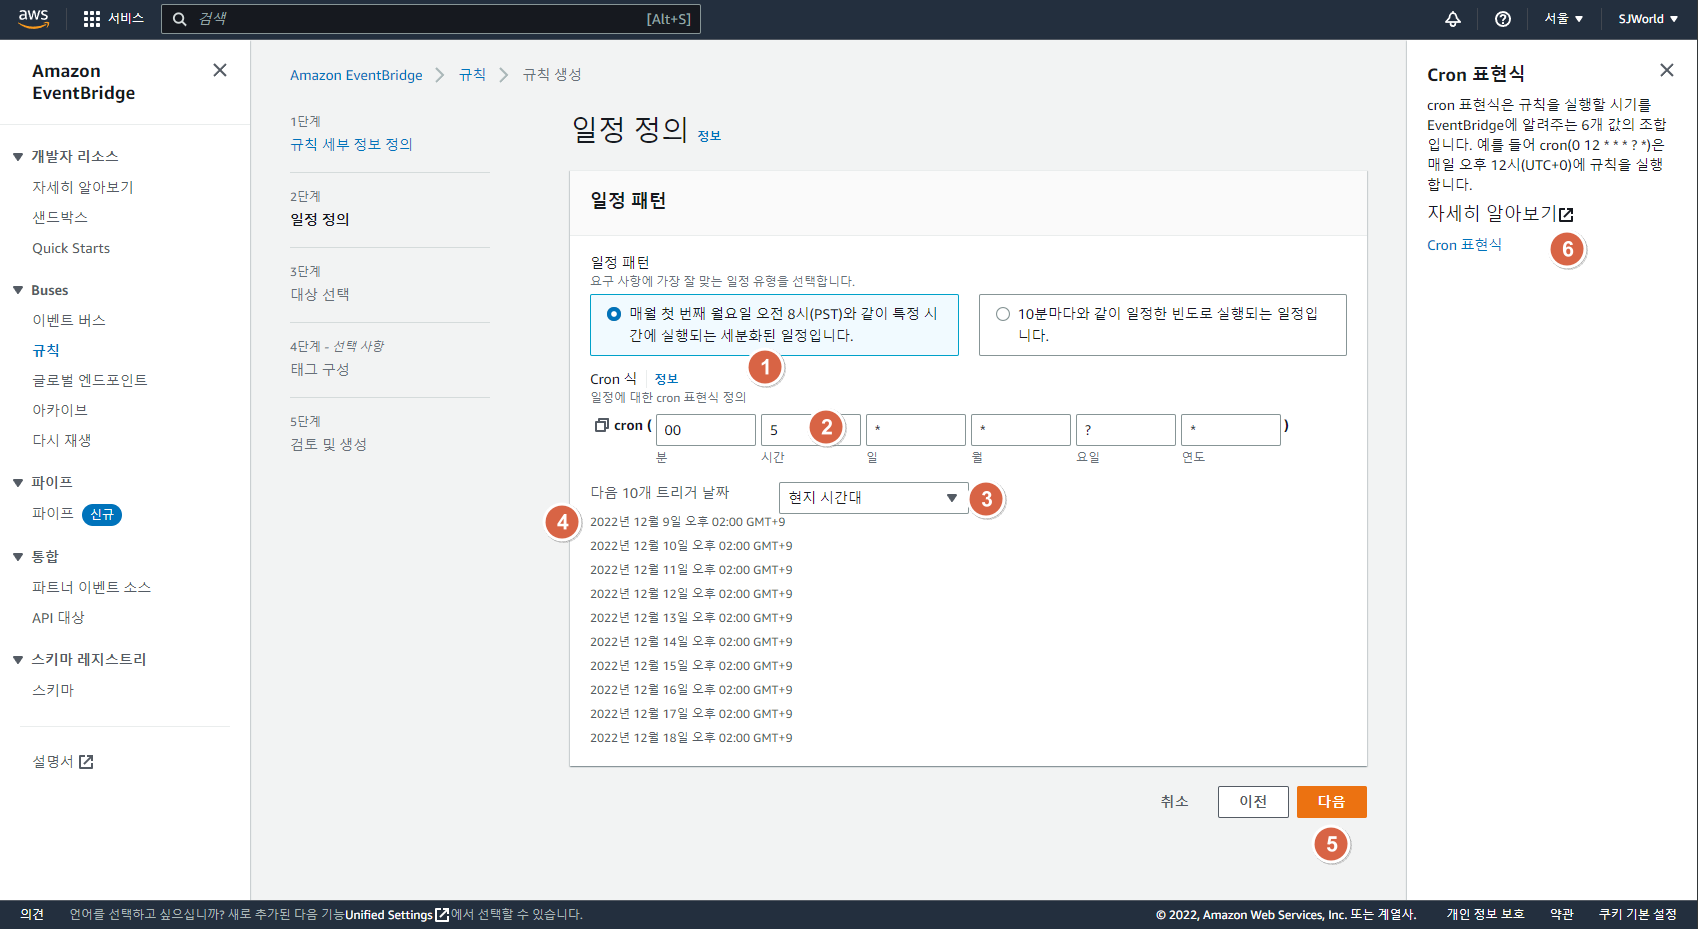
Task: Close the Cron 표현식 help panel
Action: pos(1666,70)
